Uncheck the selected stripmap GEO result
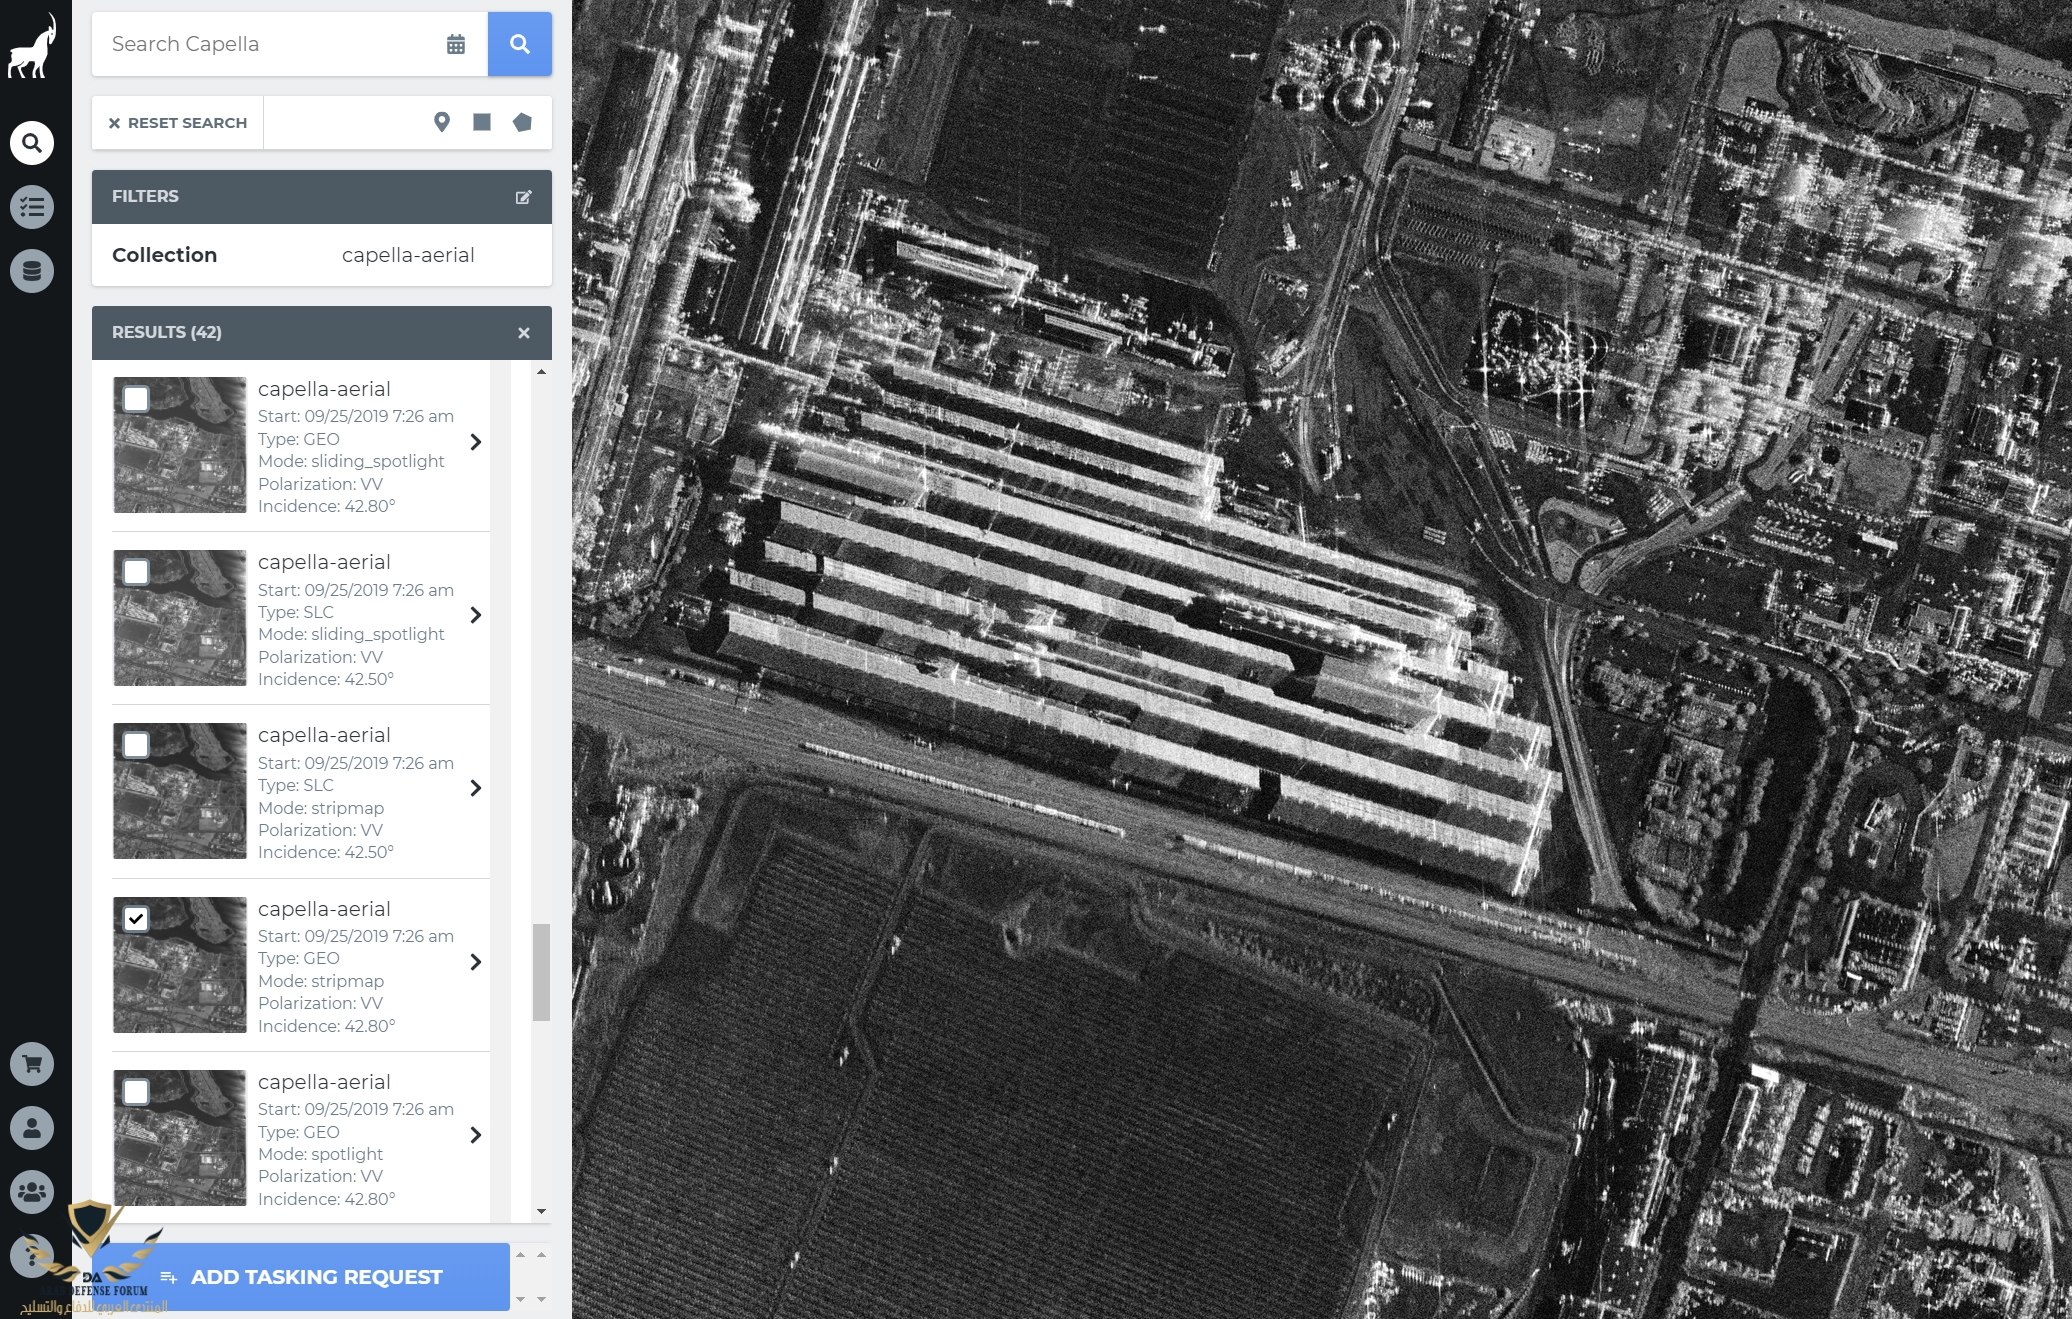The width and height of the screenshot is (2072, 1319). coord(136,918)
